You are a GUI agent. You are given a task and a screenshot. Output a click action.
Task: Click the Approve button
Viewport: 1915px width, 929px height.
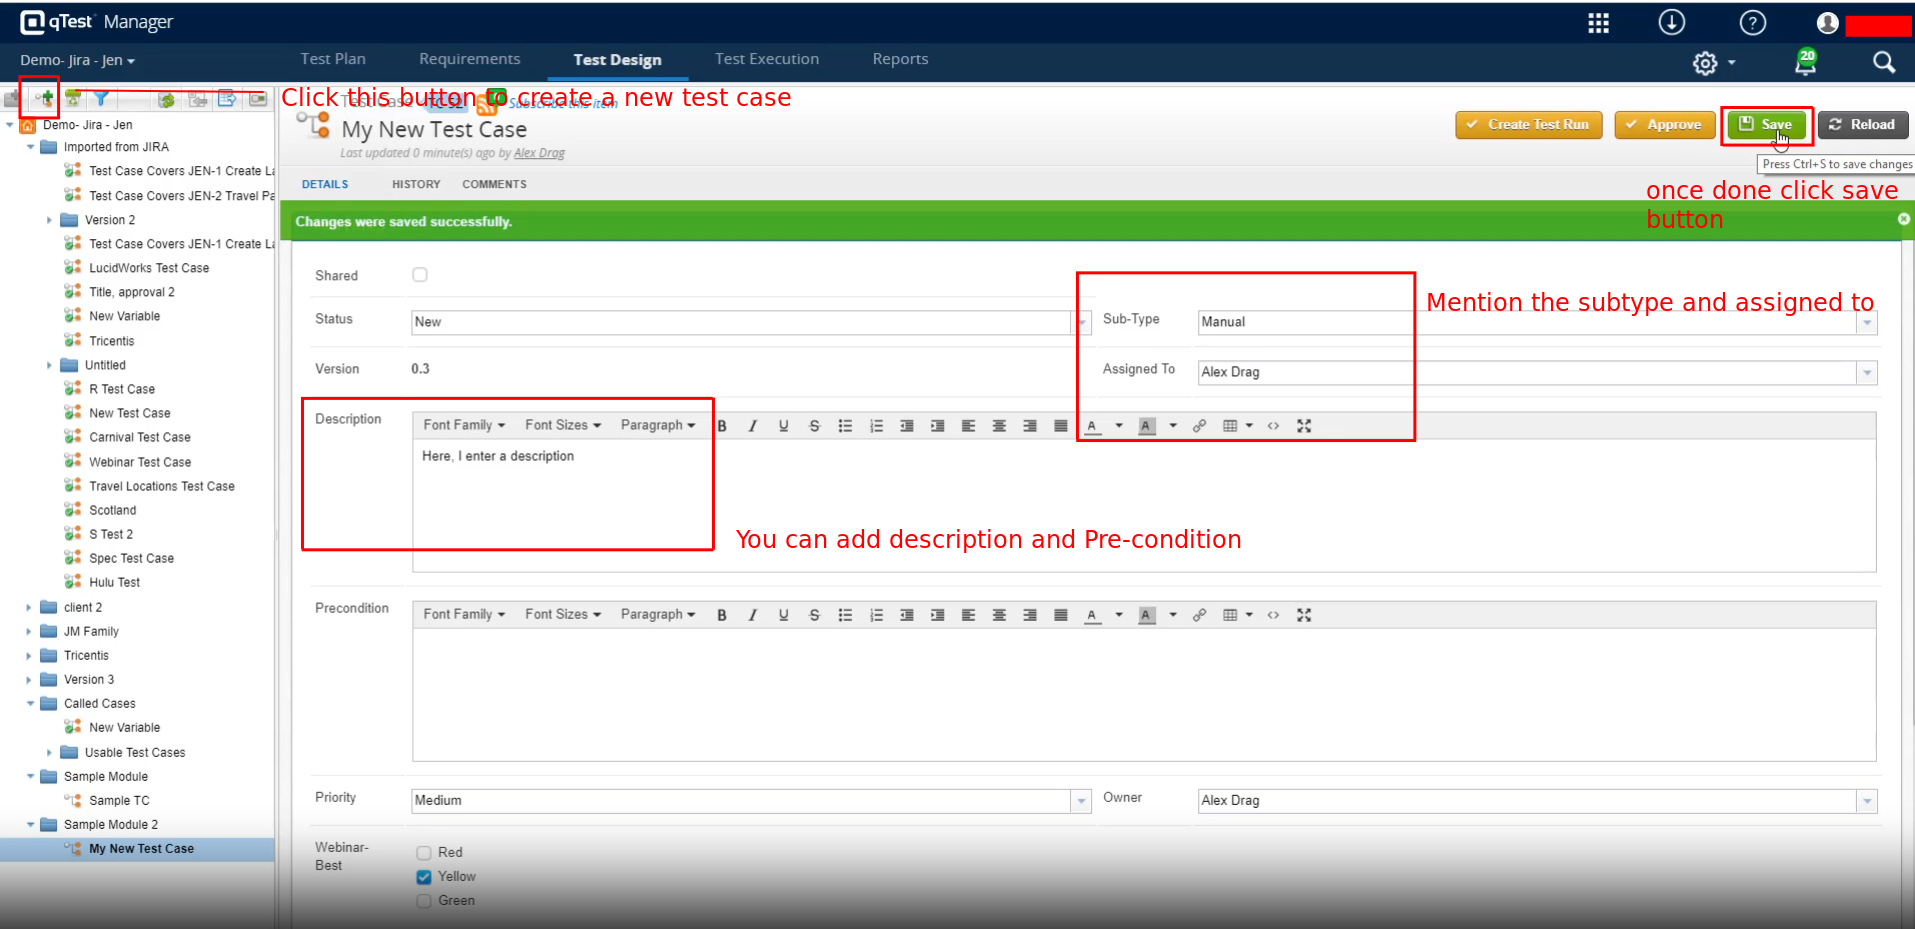[1664, 125]
